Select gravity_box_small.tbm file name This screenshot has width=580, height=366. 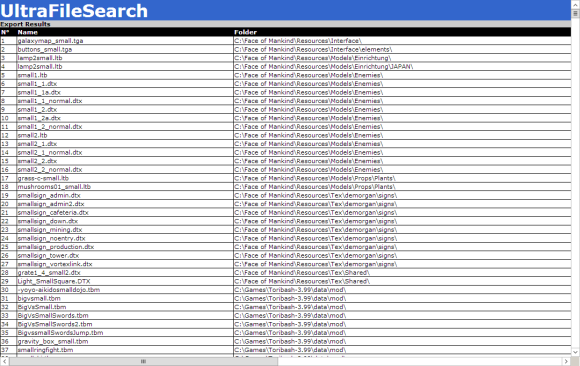[53, 341]
